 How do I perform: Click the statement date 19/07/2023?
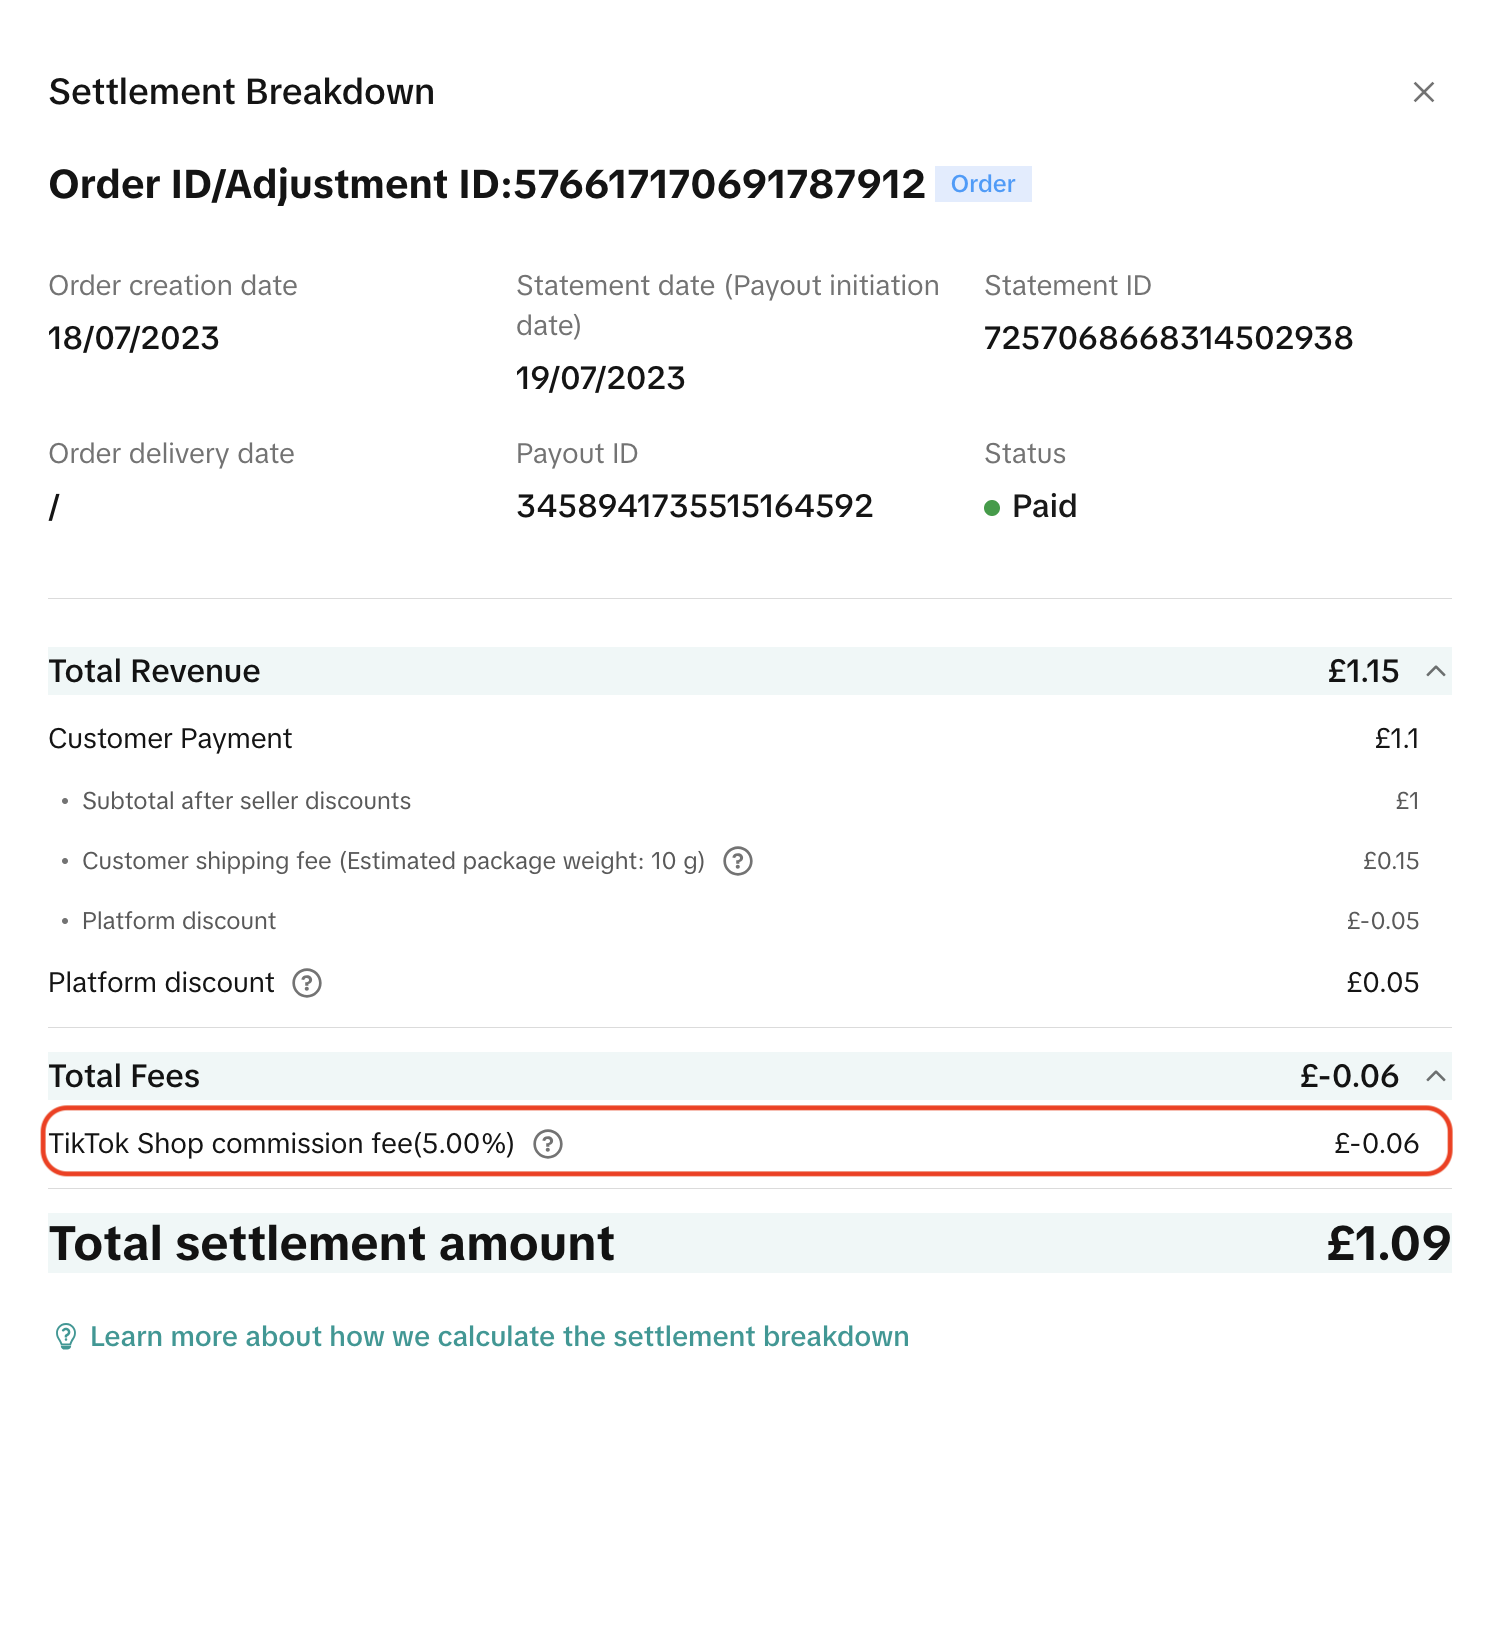coord(600,378)
